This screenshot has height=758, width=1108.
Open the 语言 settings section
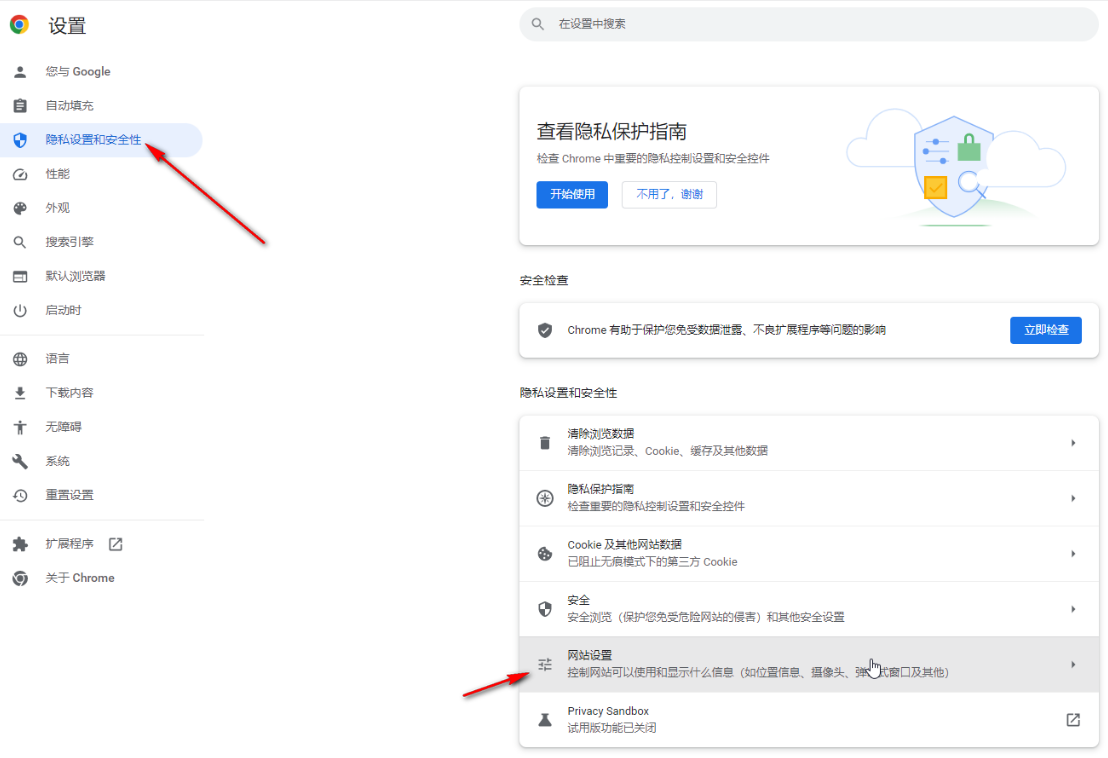click(x=57, y=359)
